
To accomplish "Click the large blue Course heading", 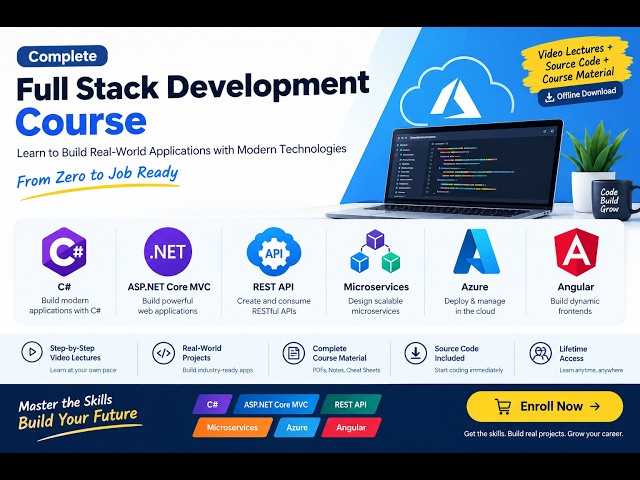I will (81, 122).
